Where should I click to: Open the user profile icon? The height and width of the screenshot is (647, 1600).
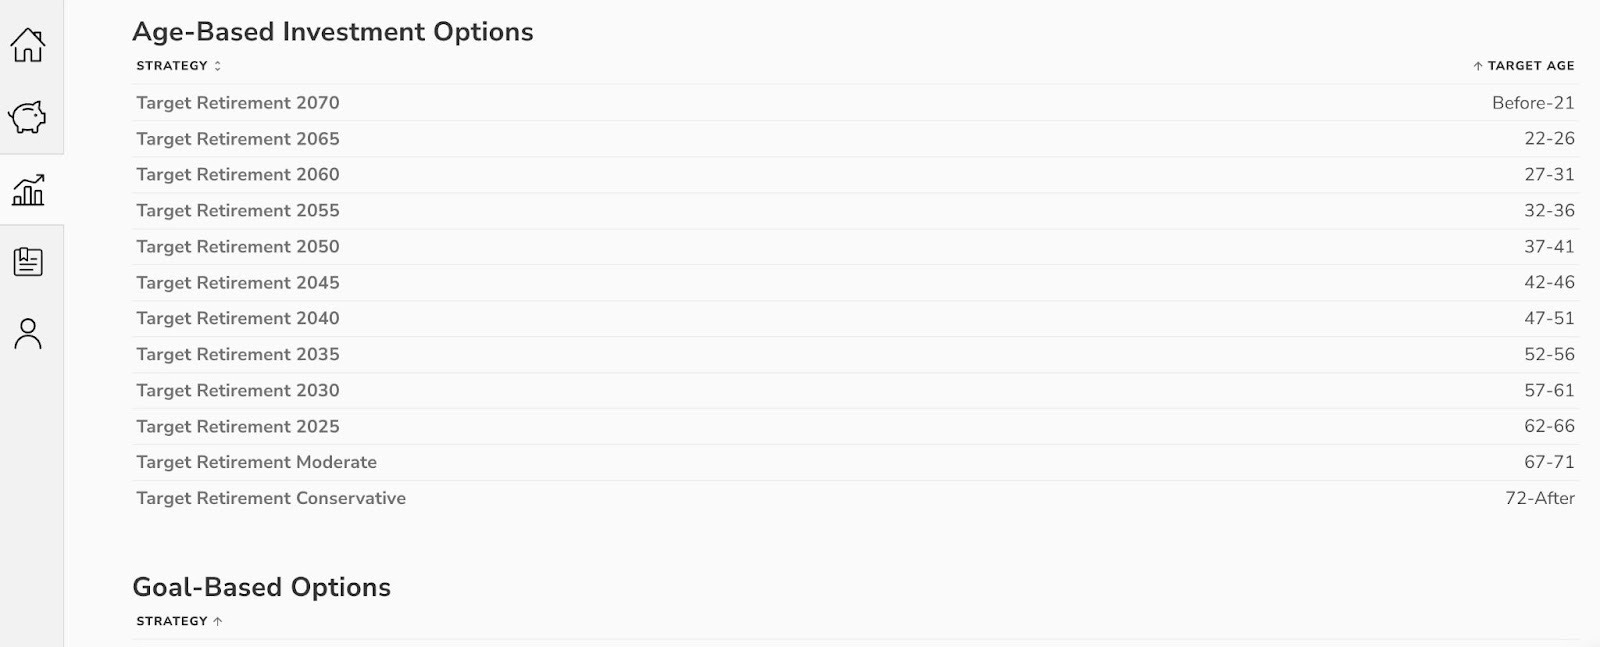(x=28, y=334)
